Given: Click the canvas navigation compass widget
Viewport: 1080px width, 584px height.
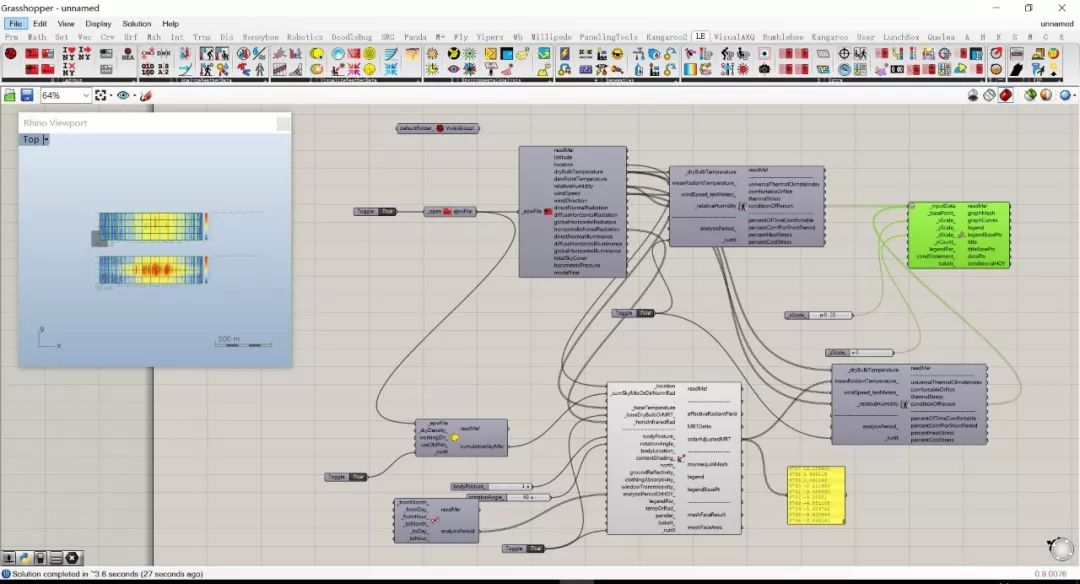Looking at the screenshot, I should (1061, 549).
